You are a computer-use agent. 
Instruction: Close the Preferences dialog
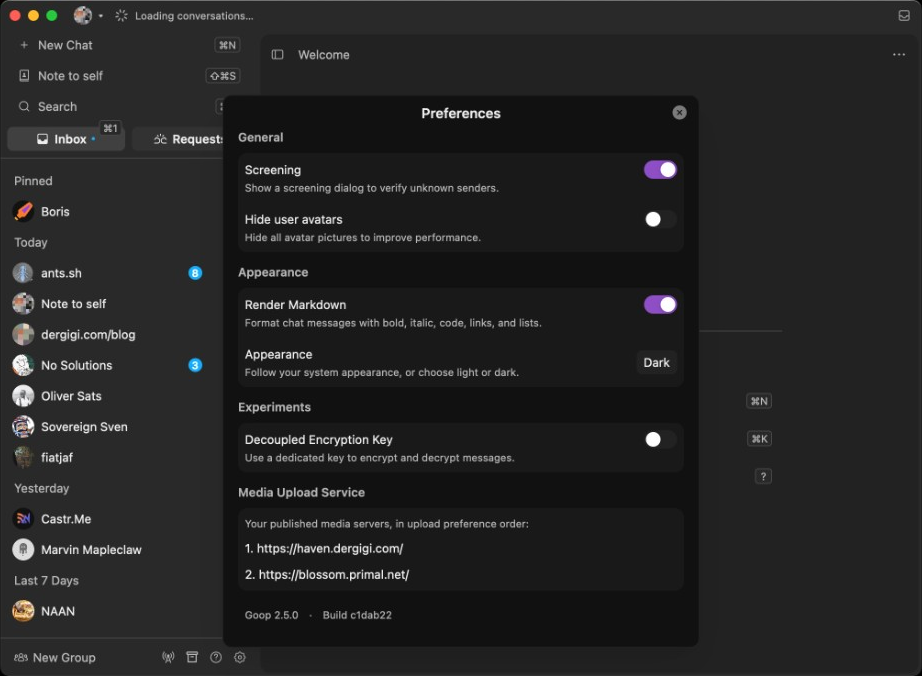tap(679, 112)
